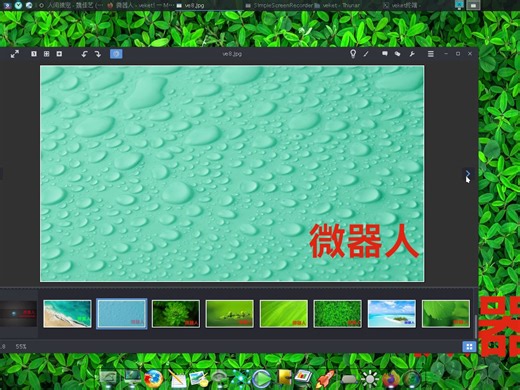
Task: Click the thumbnail strip scrollbar
Action: 475,327
